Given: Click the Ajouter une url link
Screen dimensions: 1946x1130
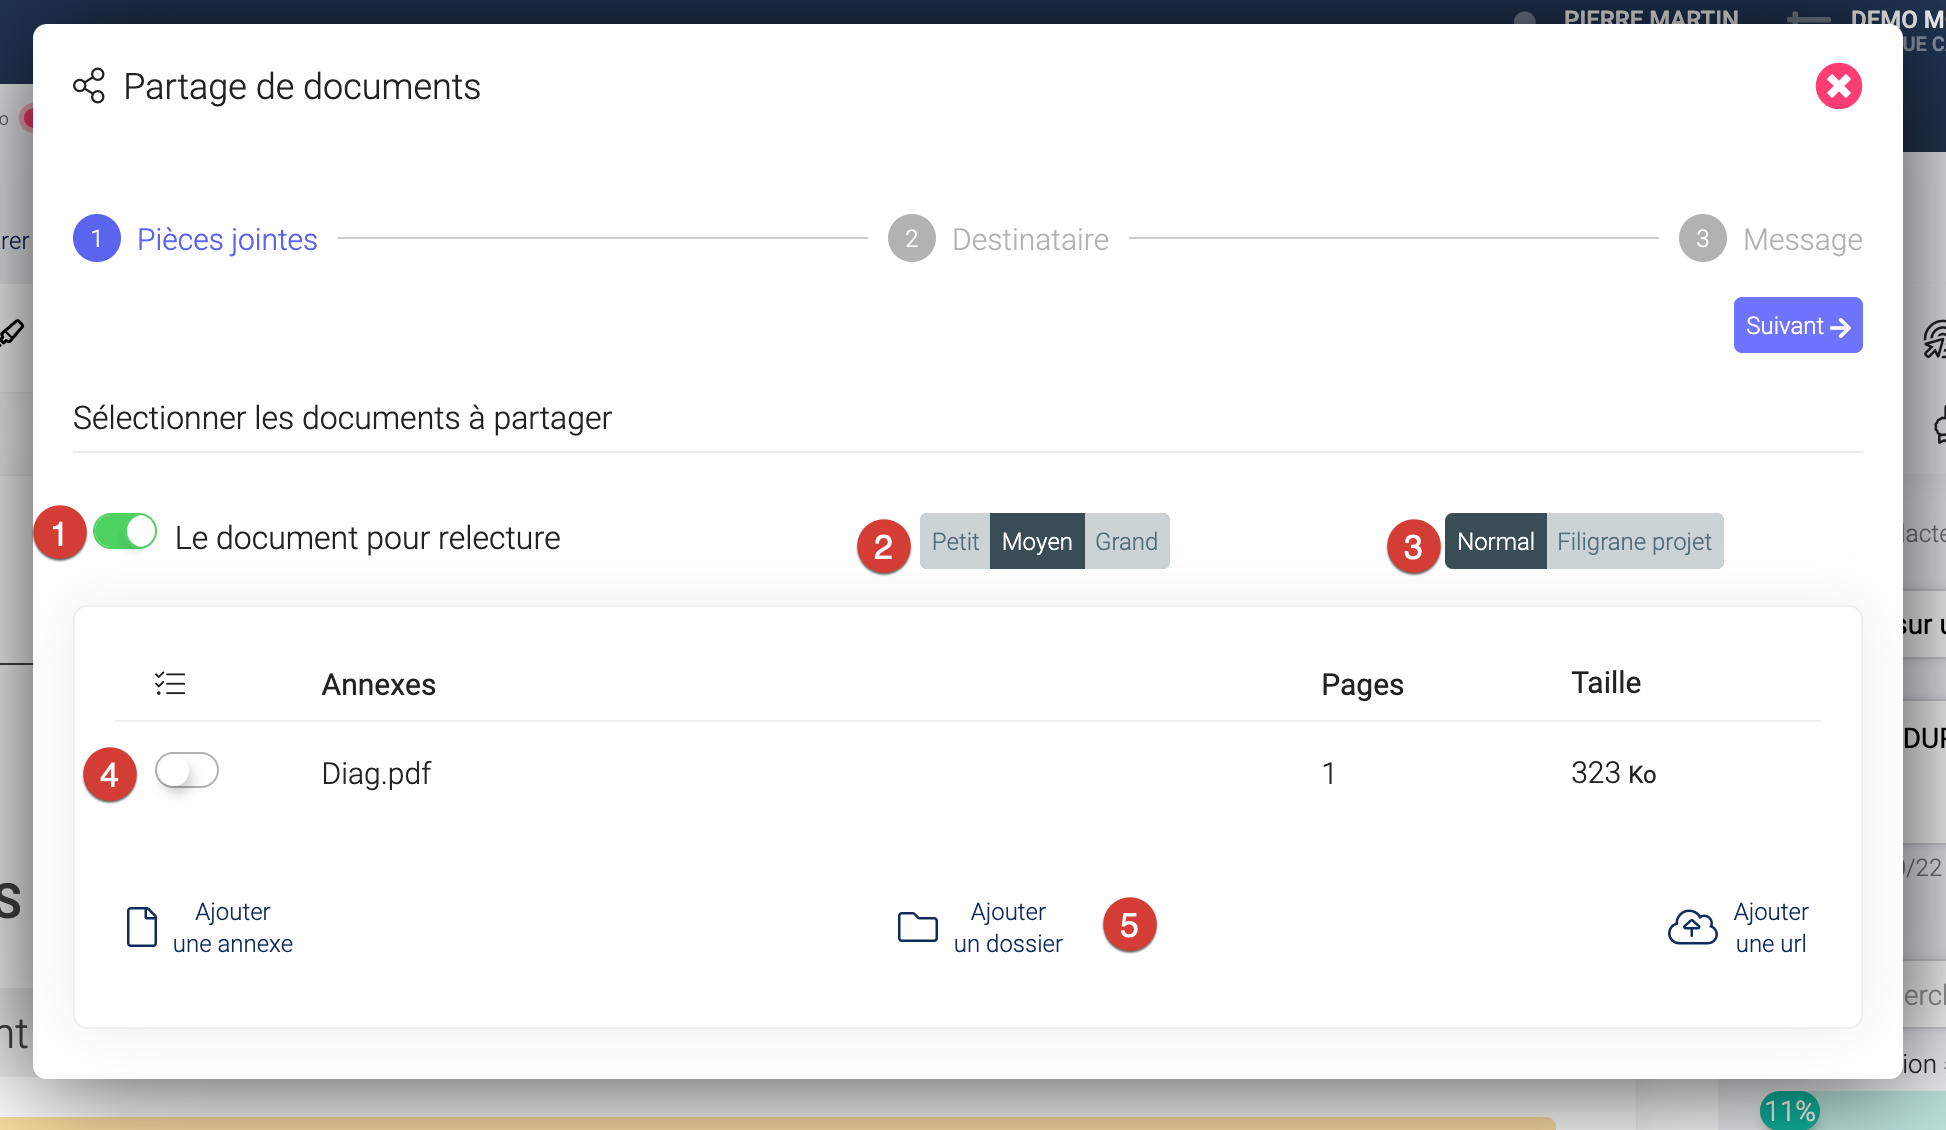Looking at the screenshot, I should point(1771,928).
